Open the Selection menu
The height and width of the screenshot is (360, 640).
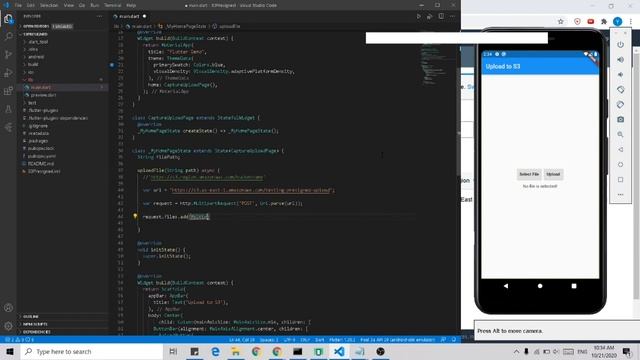click(49, 5)
